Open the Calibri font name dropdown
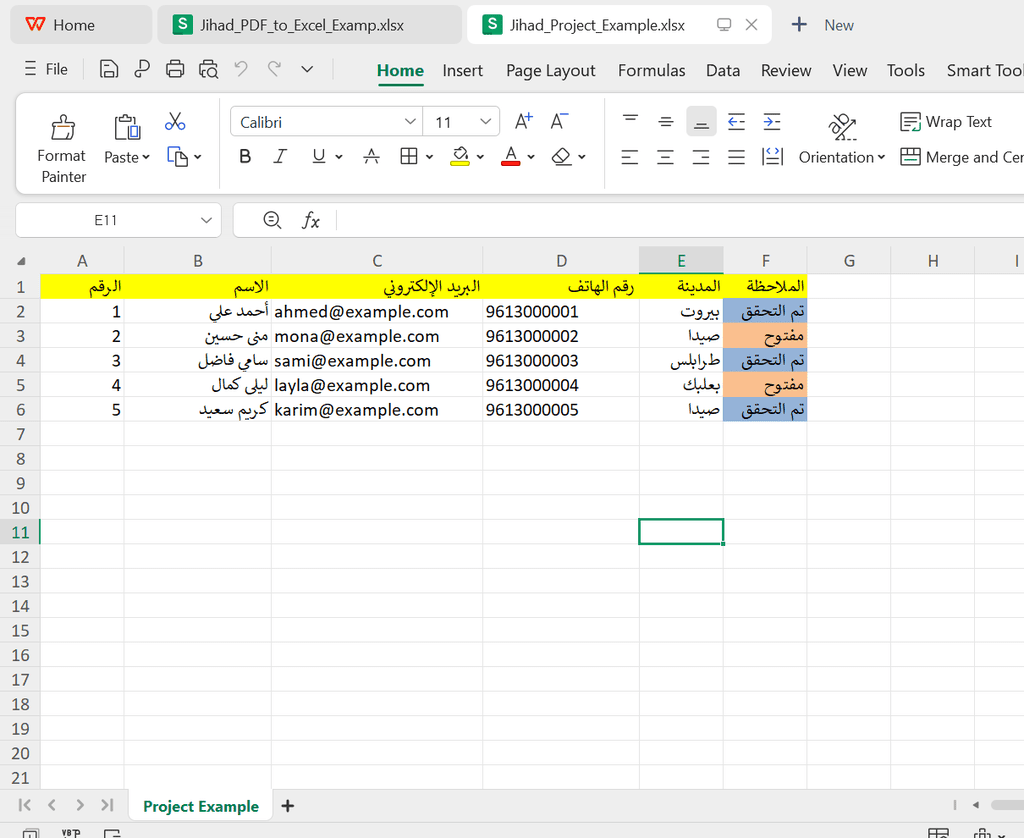 (410, 122)
